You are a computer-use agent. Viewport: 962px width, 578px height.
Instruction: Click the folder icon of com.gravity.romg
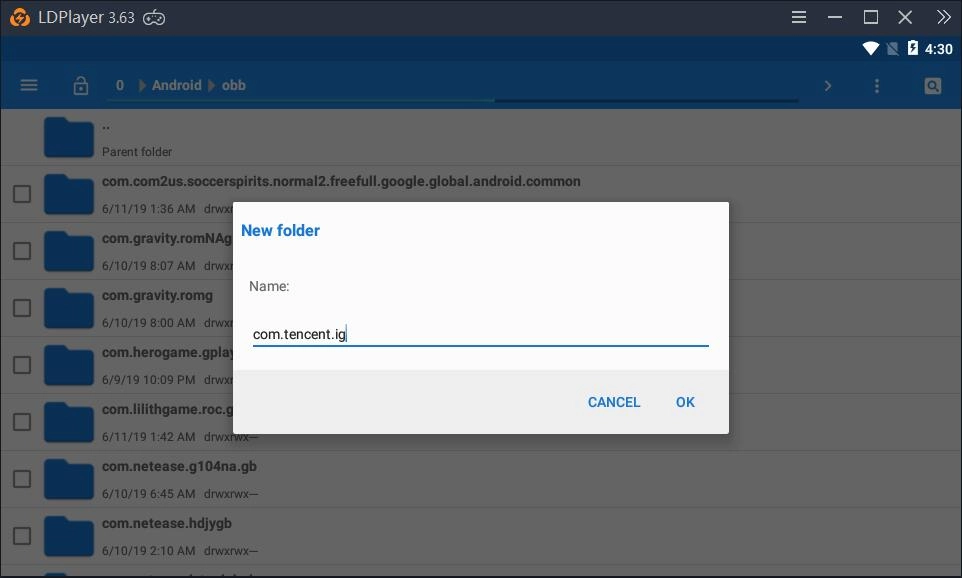point(68,308)
